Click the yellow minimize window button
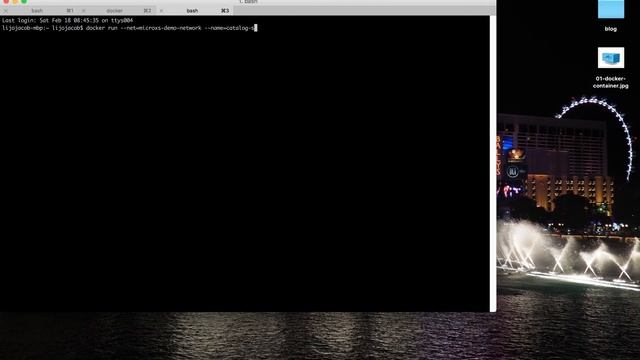The image size is (640, 360). coord(15,2)
